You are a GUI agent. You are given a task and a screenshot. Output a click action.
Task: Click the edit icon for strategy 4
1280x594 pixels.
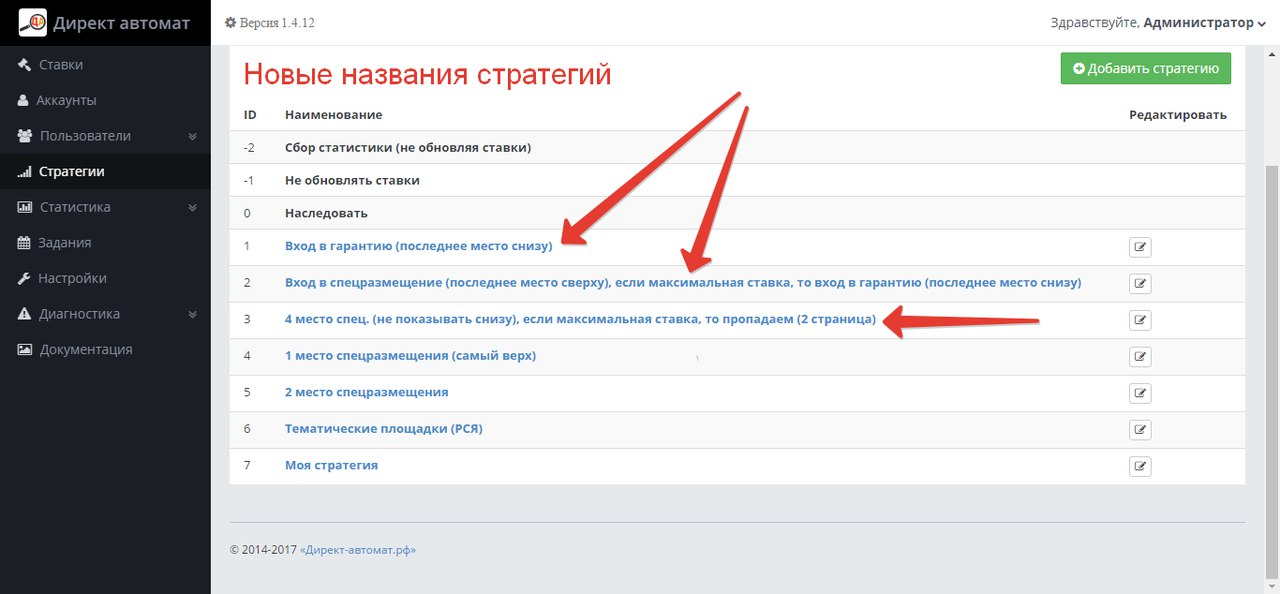click(1140, 357)
